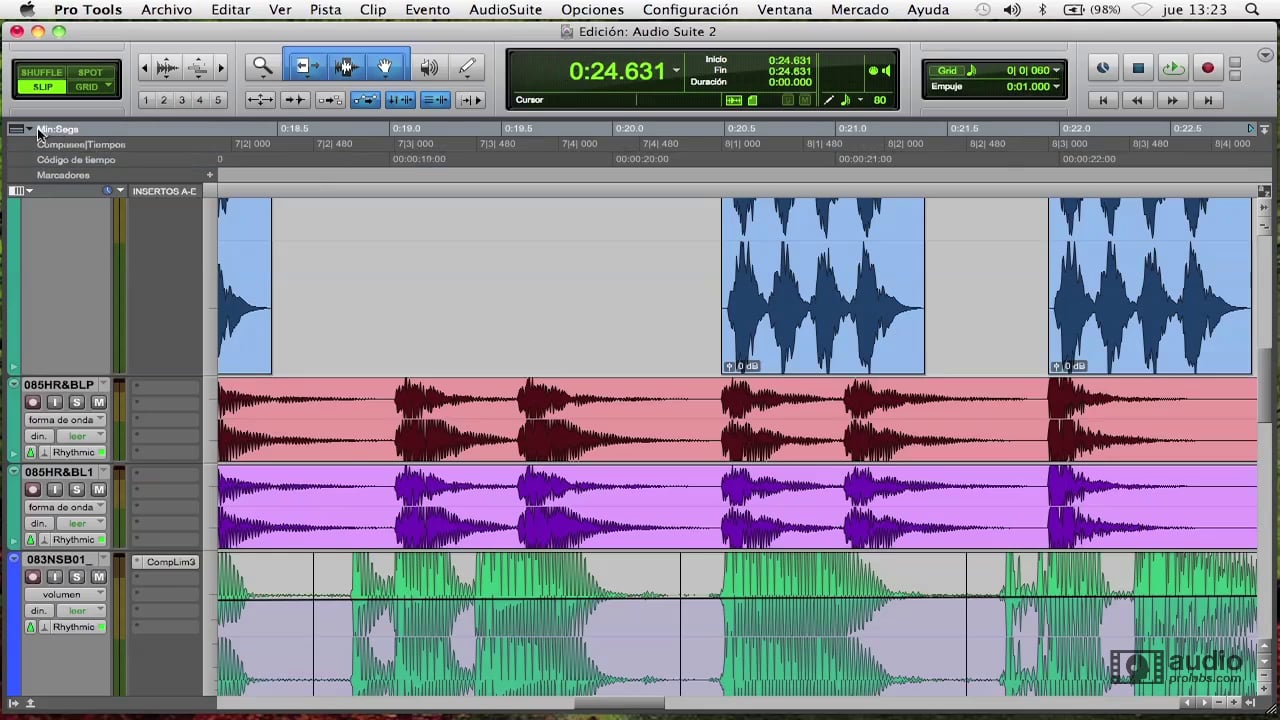
Task: Open volumen track view selector
Action: click(66, 594)
